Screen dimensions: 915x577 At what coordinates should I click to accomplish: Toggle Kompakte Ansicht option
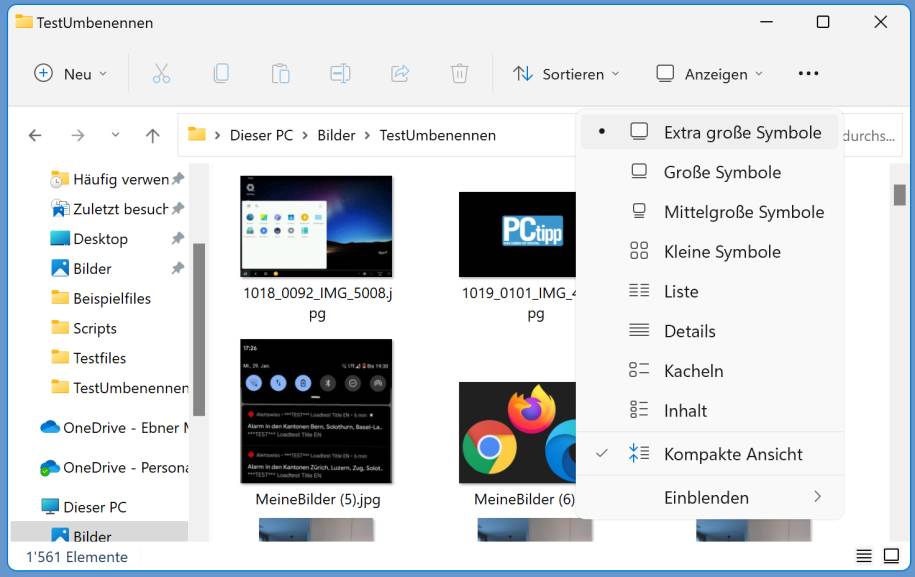tap(732, 454)
